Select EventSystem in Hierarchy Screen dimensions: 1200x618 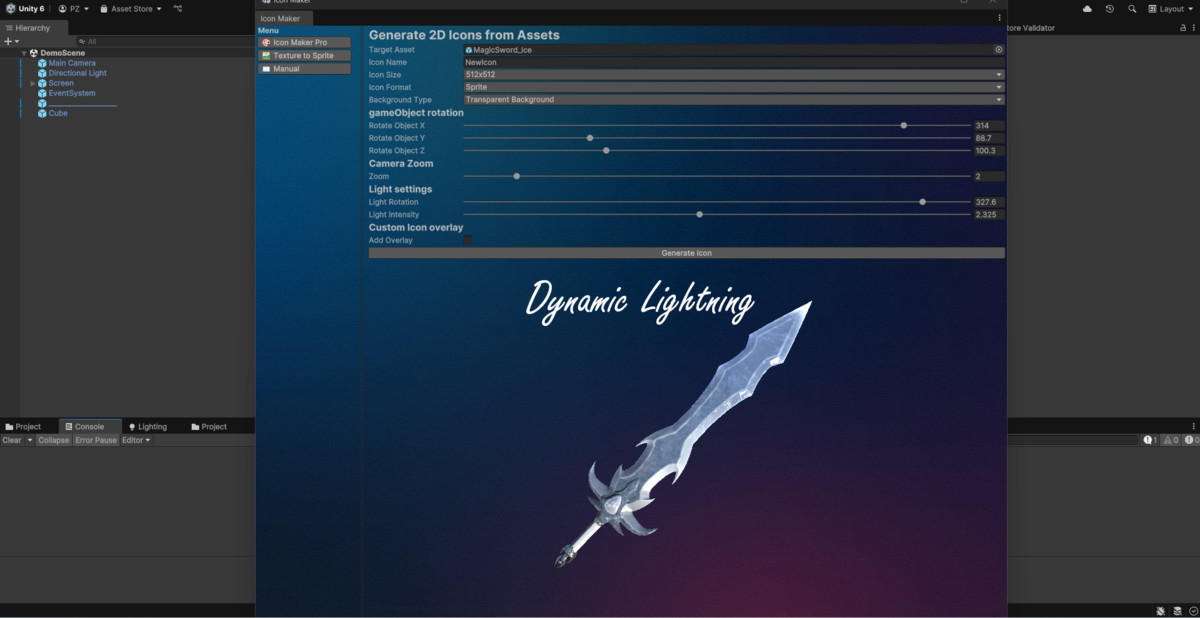pos(72,93)
